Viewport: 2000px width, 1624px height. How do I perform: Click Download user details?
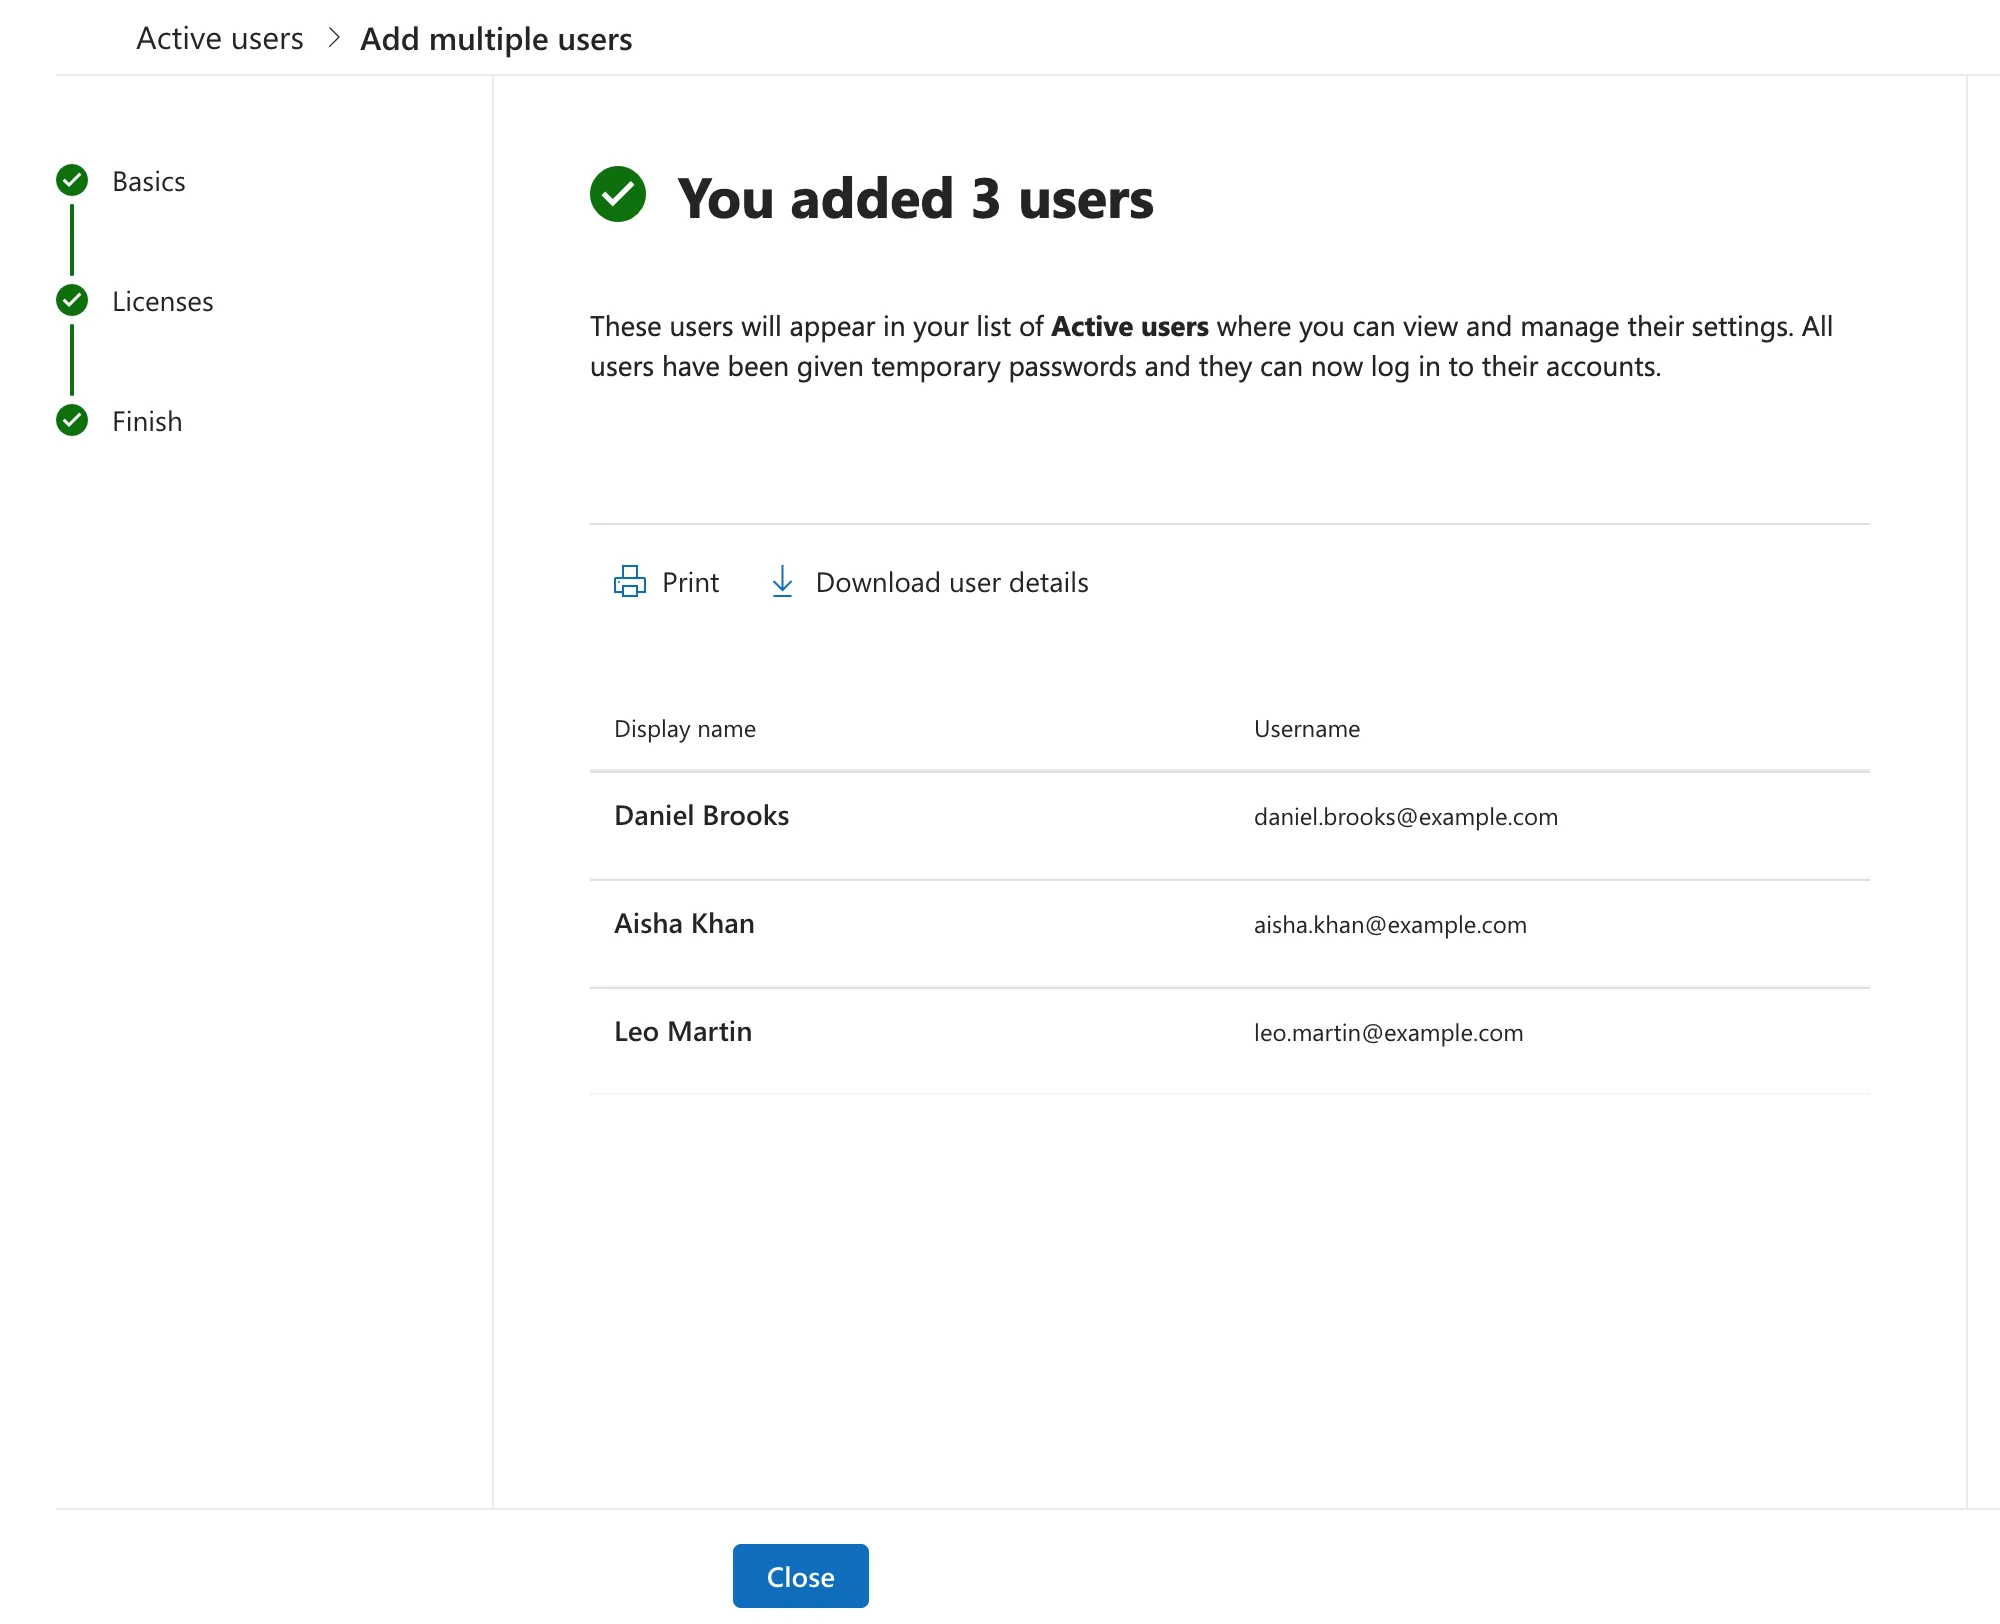tap(952, 583)
